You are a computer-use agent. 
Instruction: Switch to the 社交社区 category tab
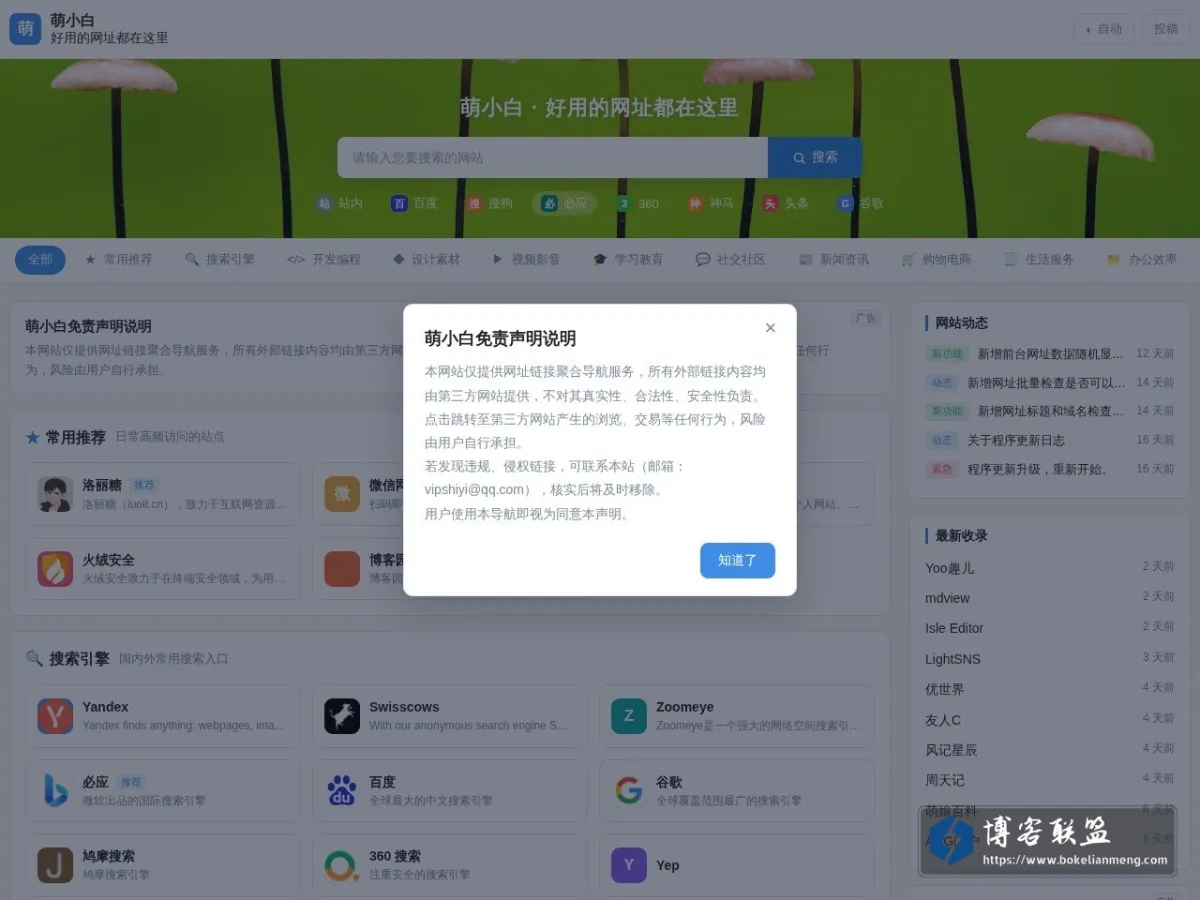(x=730, y=259)
